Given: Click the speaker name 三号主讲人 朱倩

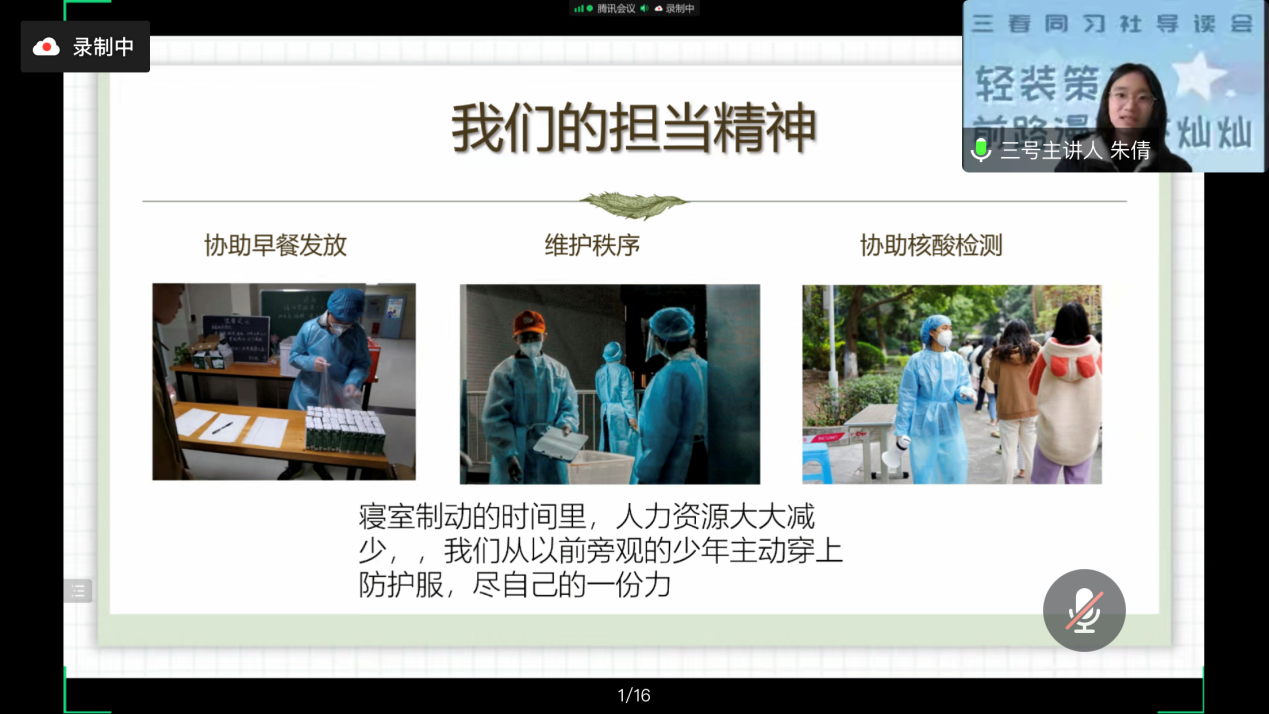Looking at the screenshot, I should pyautogui.click(x=1075, y=150).
